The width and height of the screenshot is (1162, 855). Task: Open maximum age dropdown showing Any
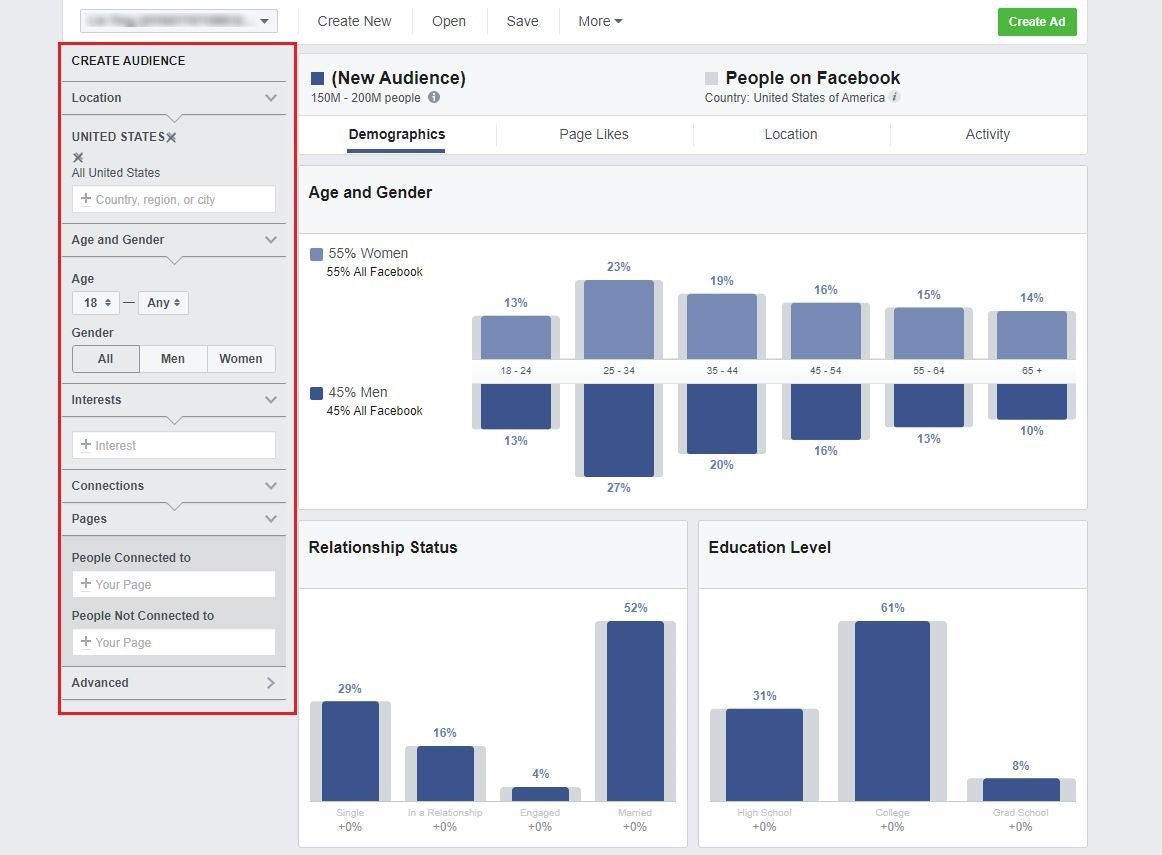point(163,303)
